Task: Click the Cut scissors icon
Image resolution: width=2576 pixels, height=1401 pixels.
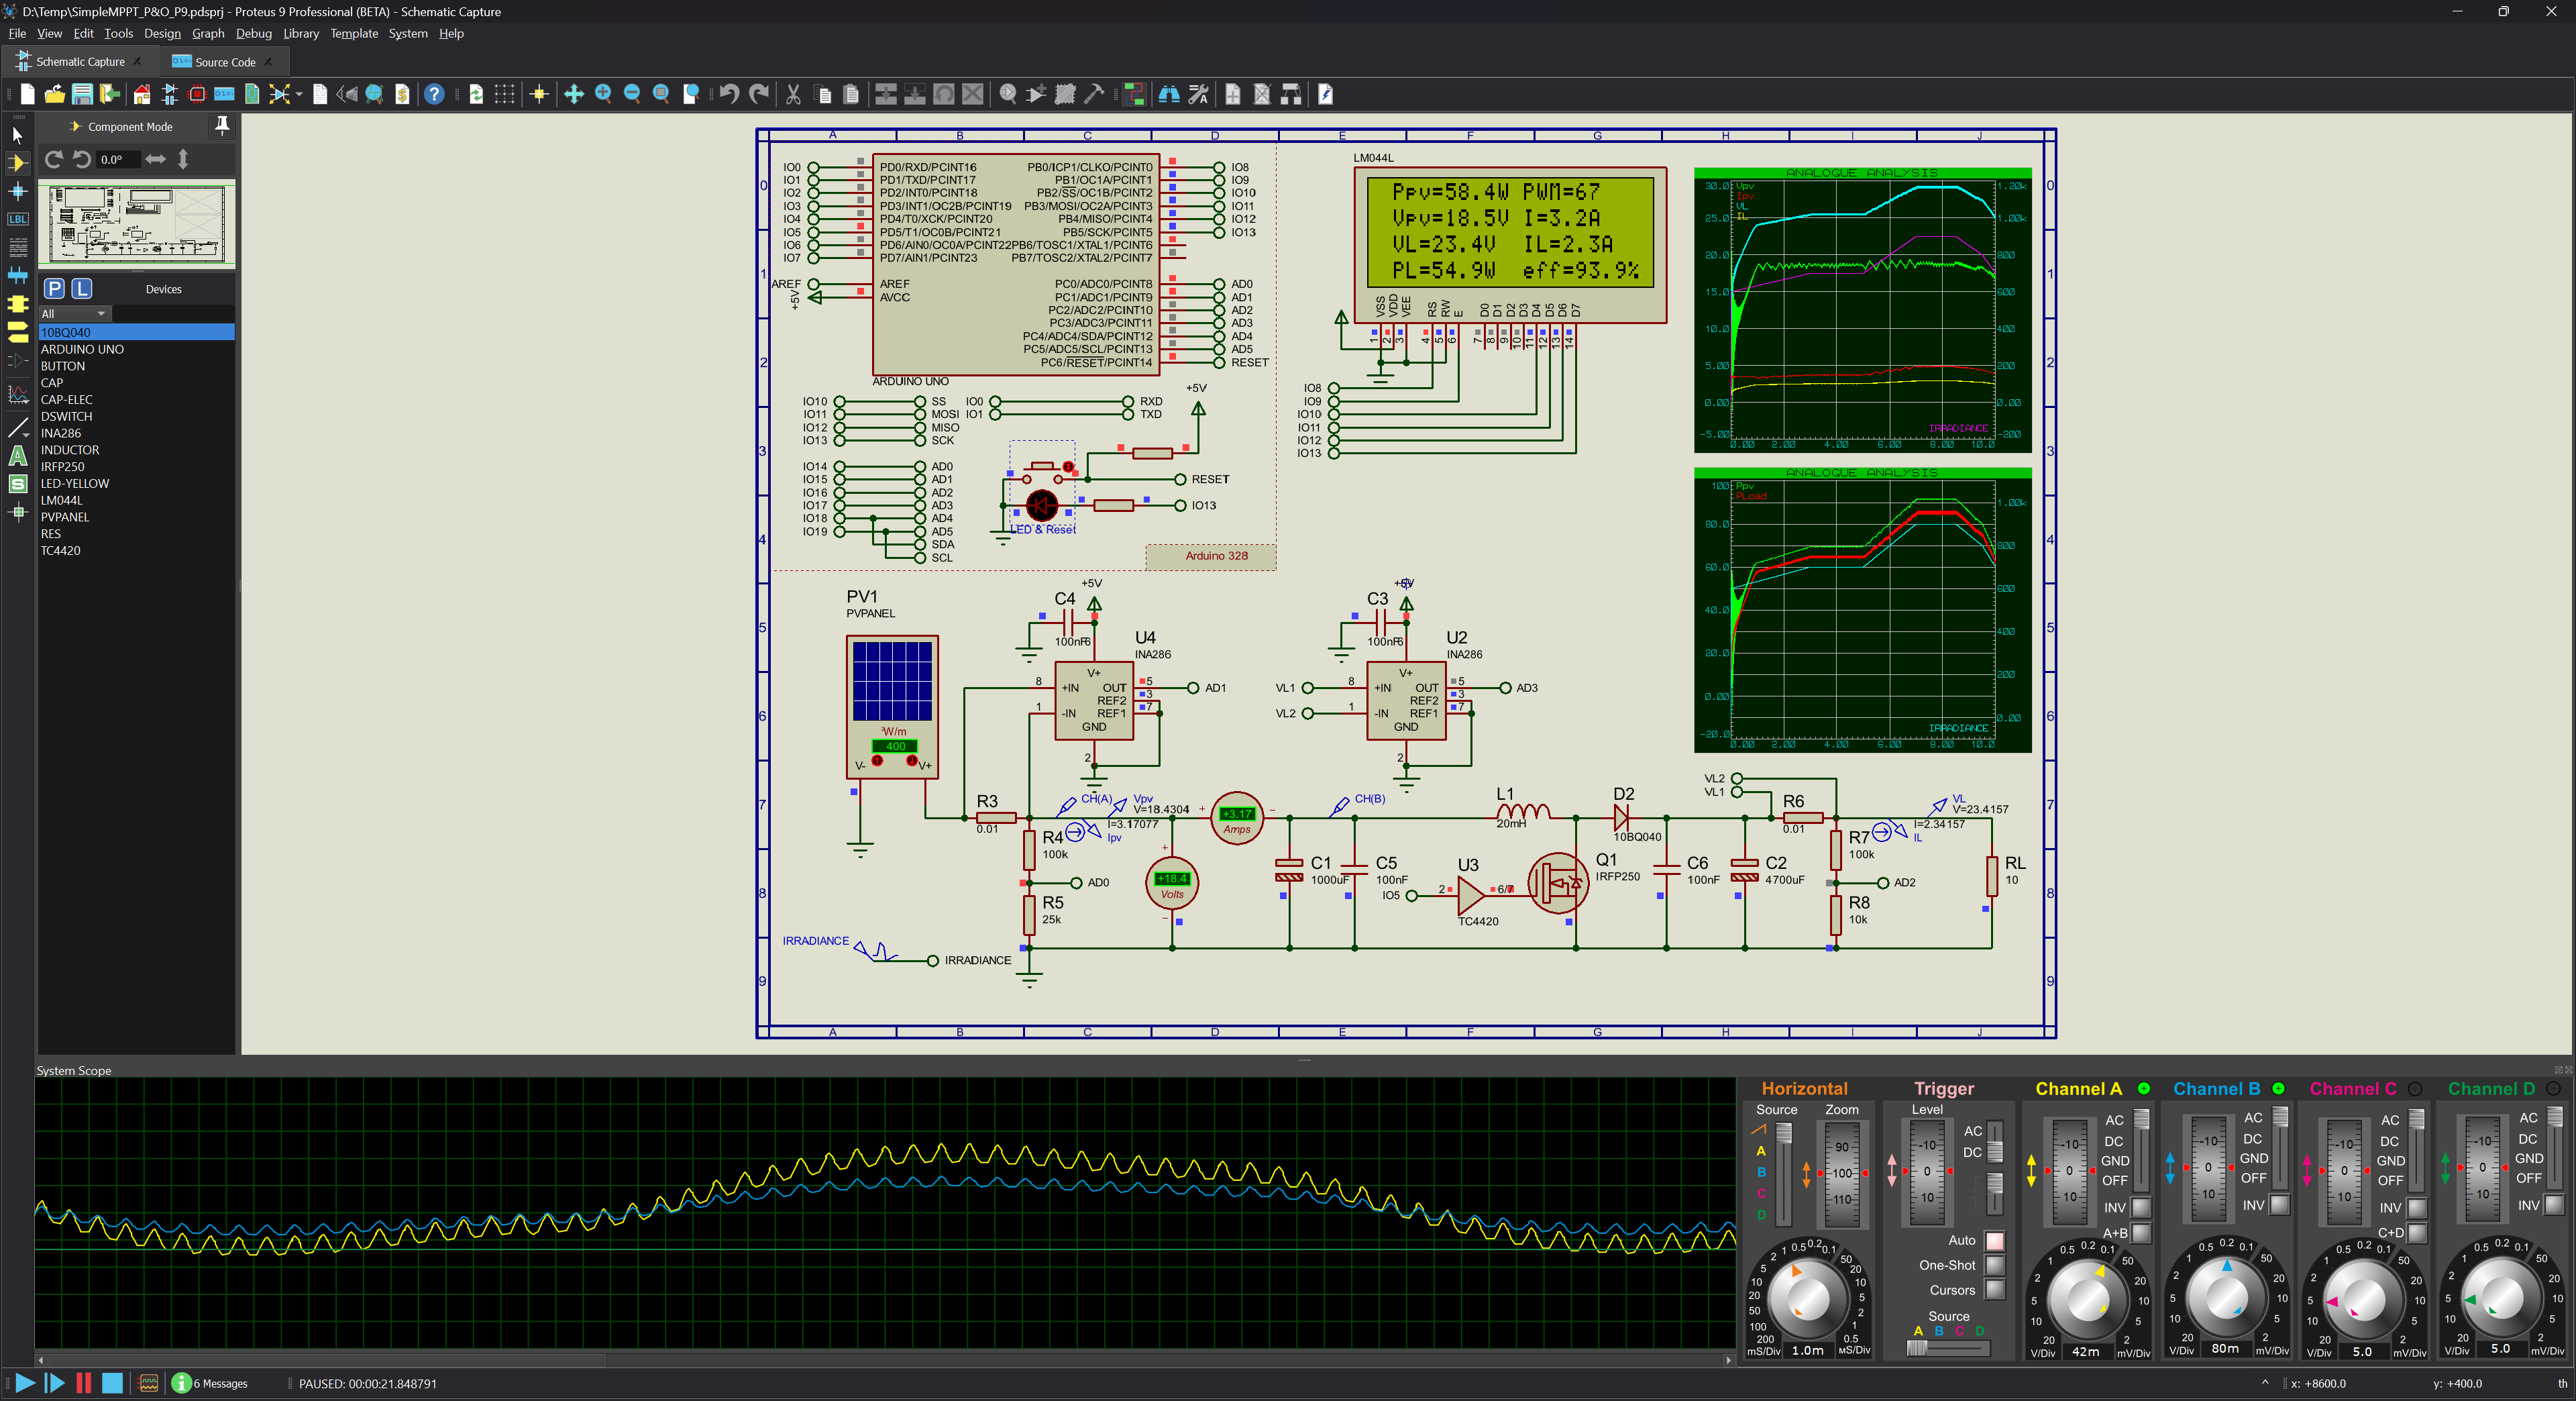Action: point(793,94)
